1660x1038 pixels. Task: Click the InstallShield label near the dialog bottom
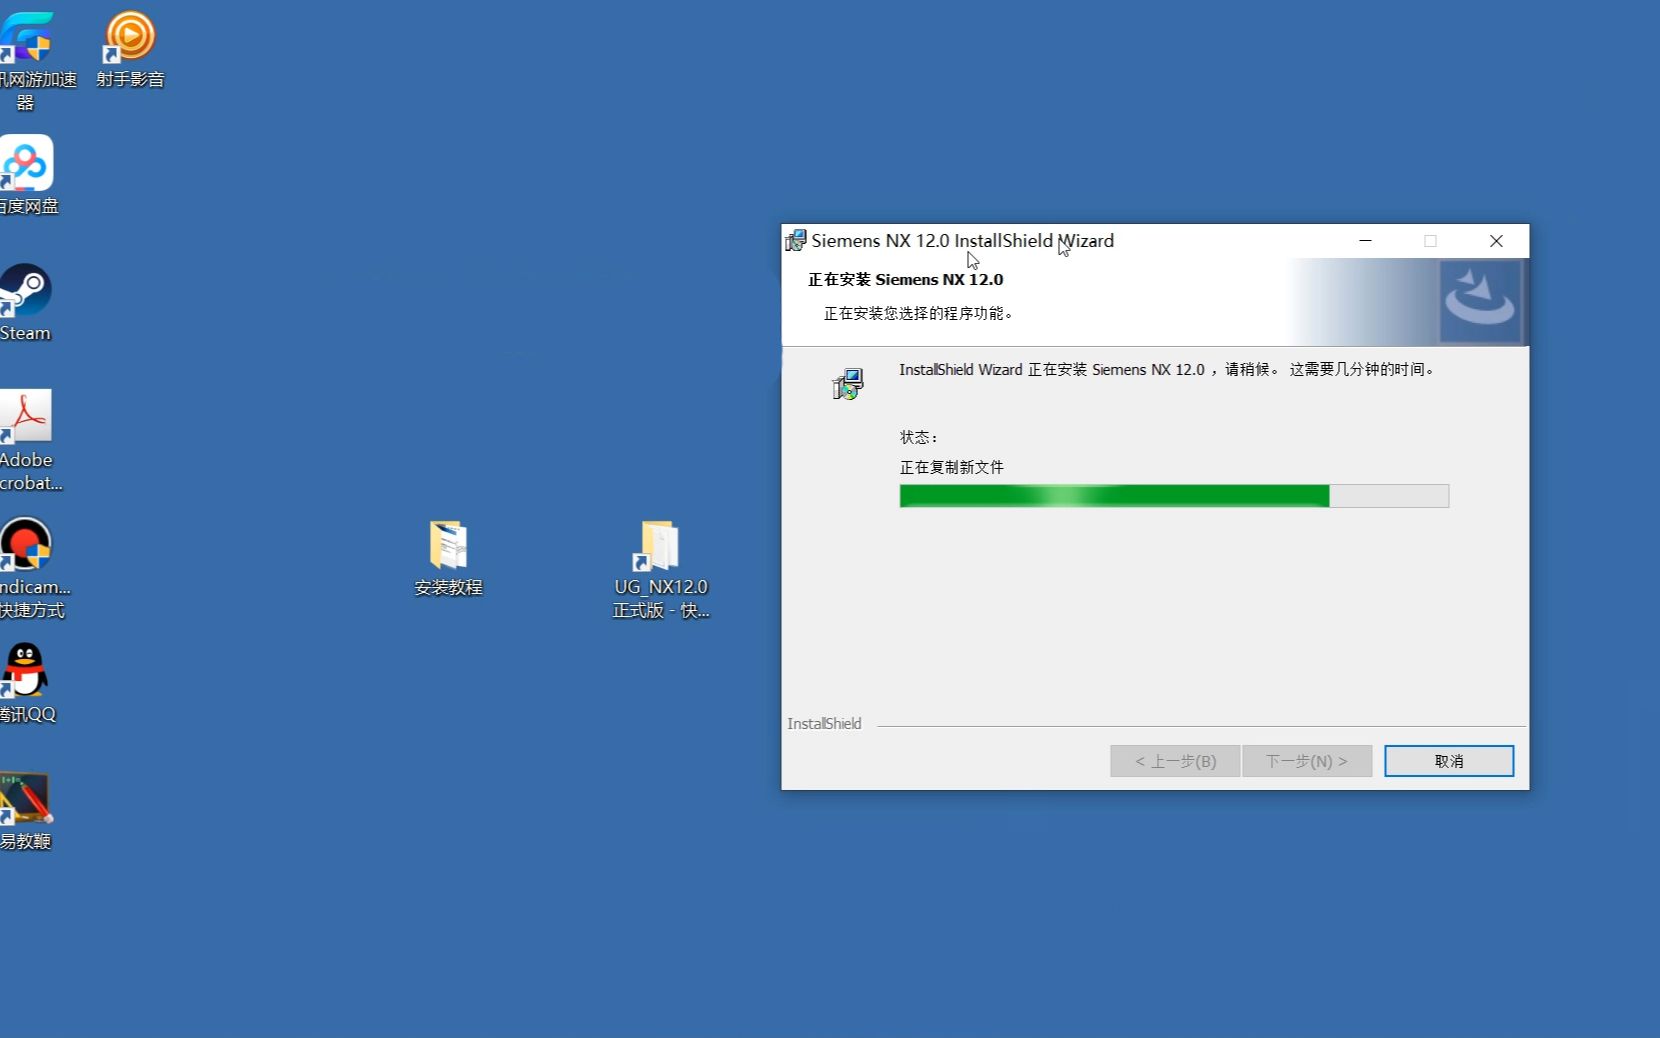(824, 723)
